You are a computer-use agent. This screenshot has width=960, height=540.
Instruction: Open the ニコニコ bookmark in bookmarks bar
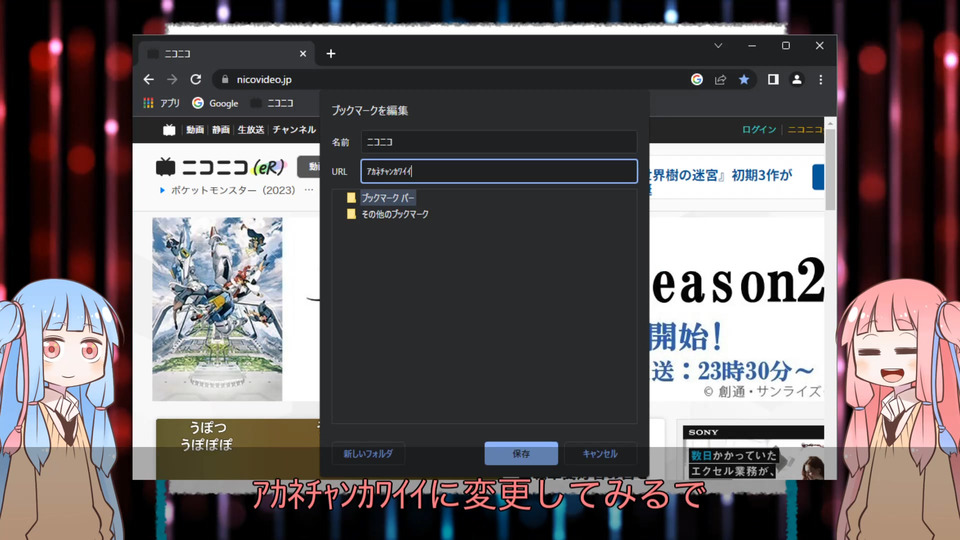[272, 103]
